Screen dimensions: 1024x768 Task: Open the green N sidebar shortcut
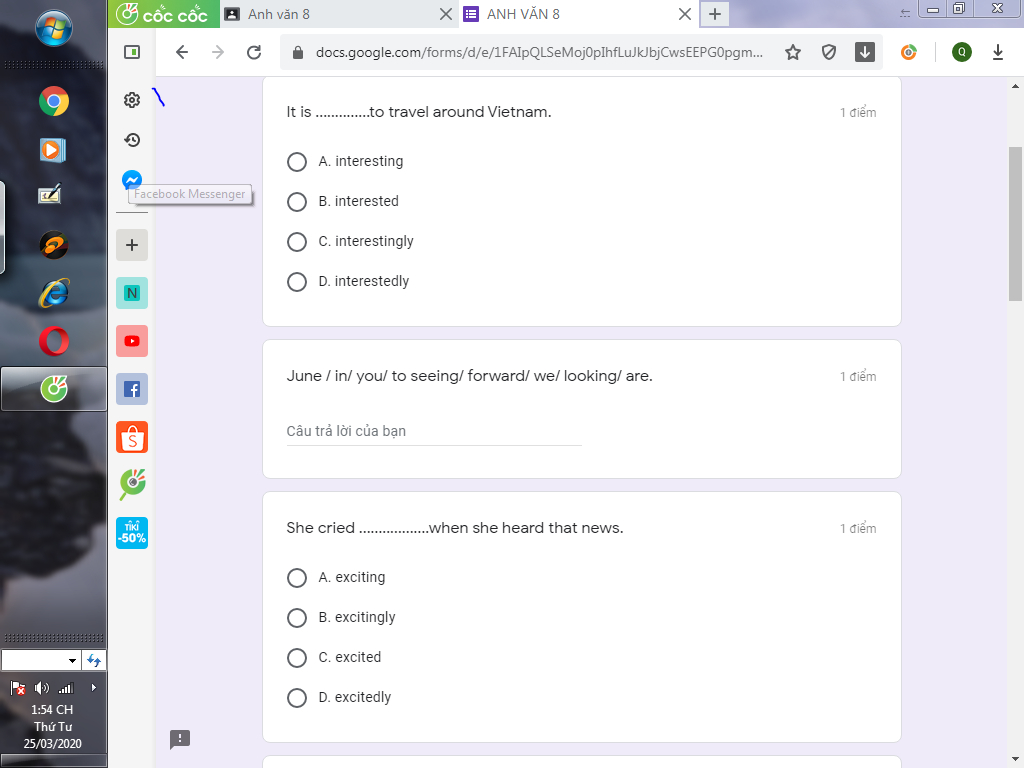(x=132, y=293)
